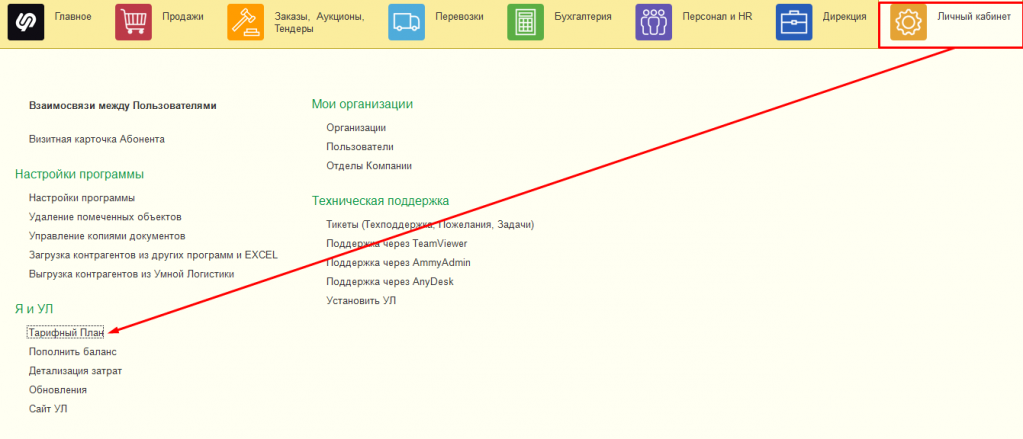Open Взаимосвязи между Пользователями
Image resolution: width=1023 pixels, height=439 pixels.
[x=123, y=105]
